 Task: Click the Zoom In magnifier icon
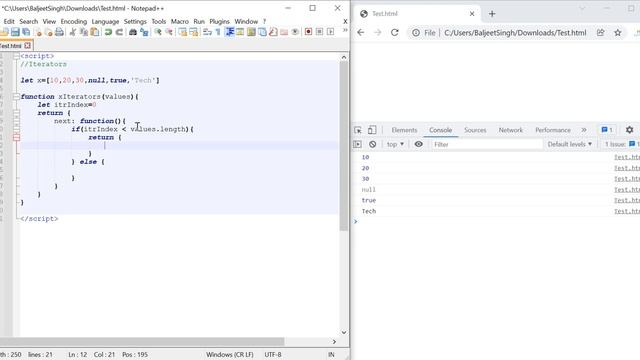point(158,32)
